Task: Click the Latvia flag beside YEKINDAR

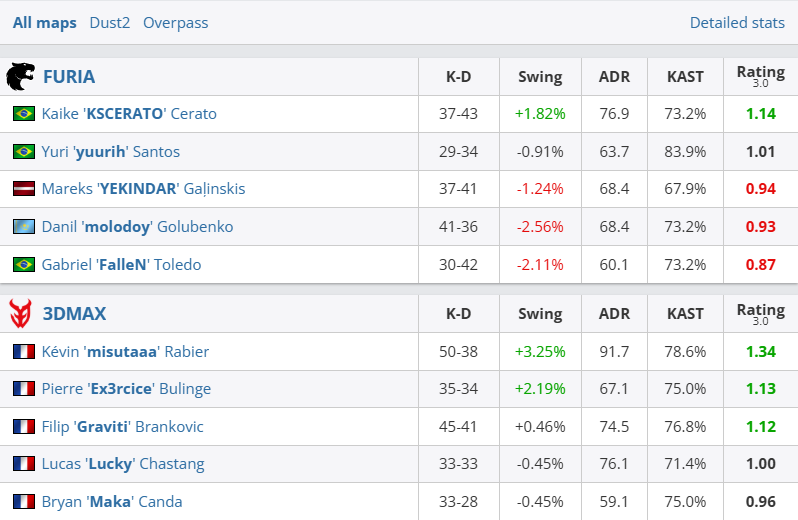Action: 24,189
